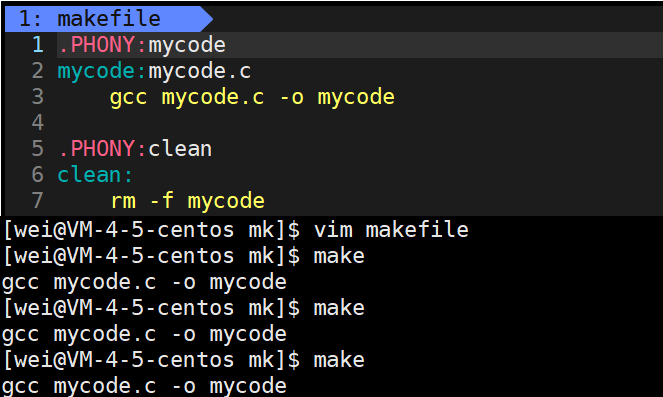Click line number 1 in gutter
Image resolution: width=663 pixels, height=397 pixels.
[x=38, y=45]
